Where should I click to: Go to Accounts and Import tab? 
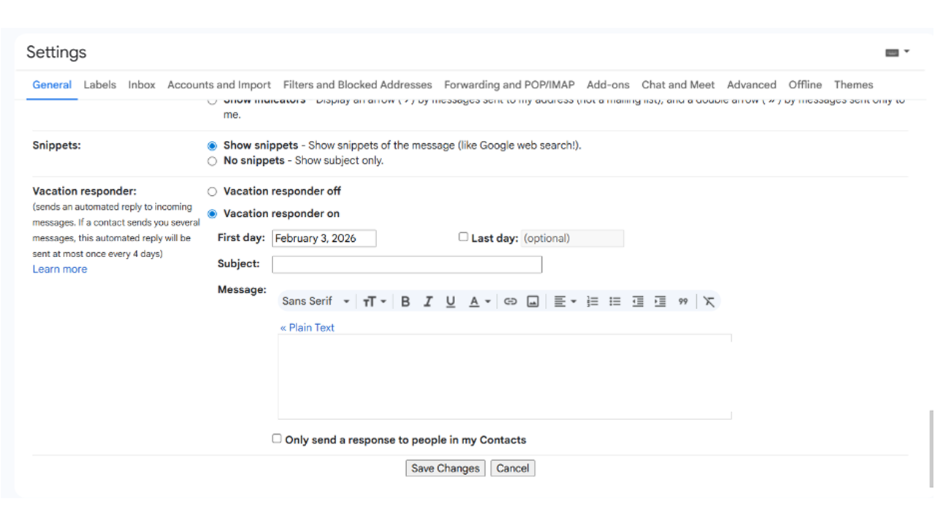pyautogui.click(x=219, y=85)
